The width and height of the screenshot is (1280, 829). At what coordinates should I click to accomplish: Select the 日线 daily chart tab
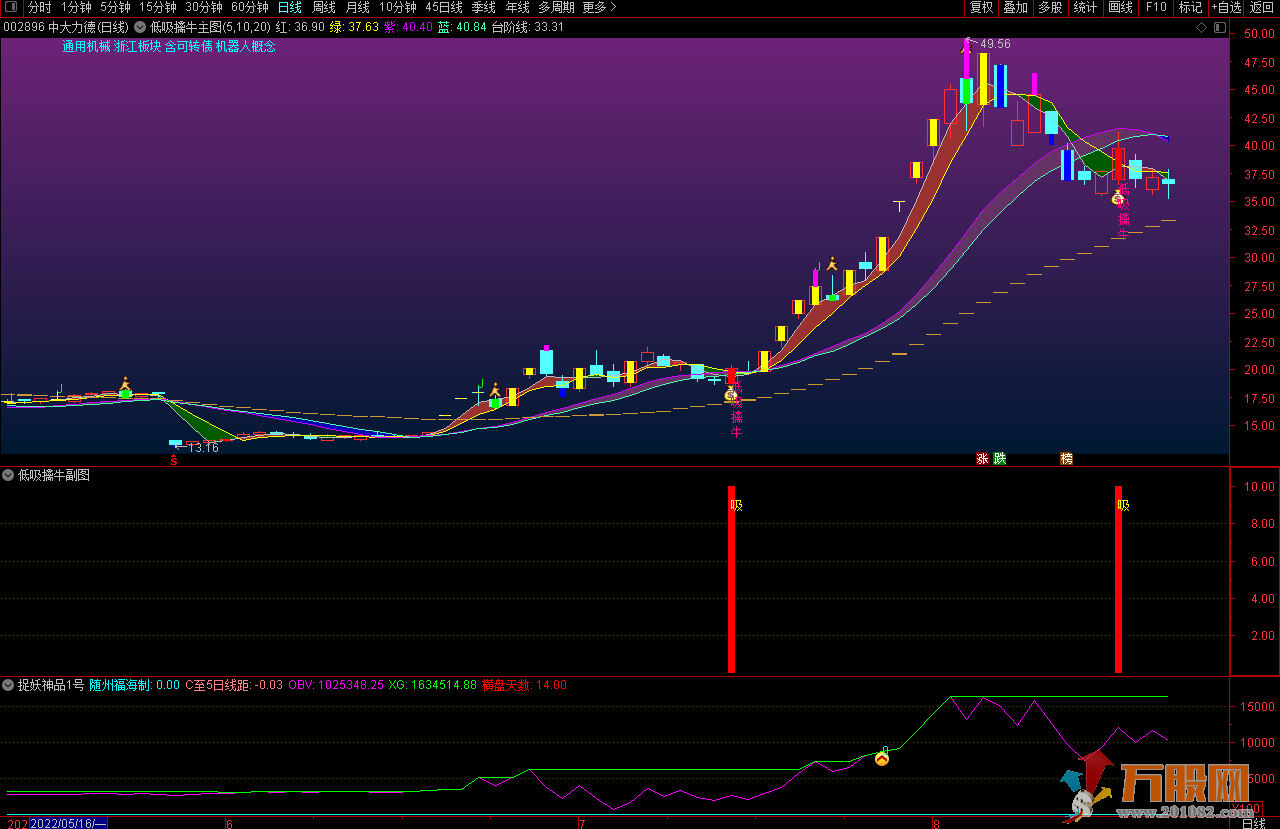289,7
